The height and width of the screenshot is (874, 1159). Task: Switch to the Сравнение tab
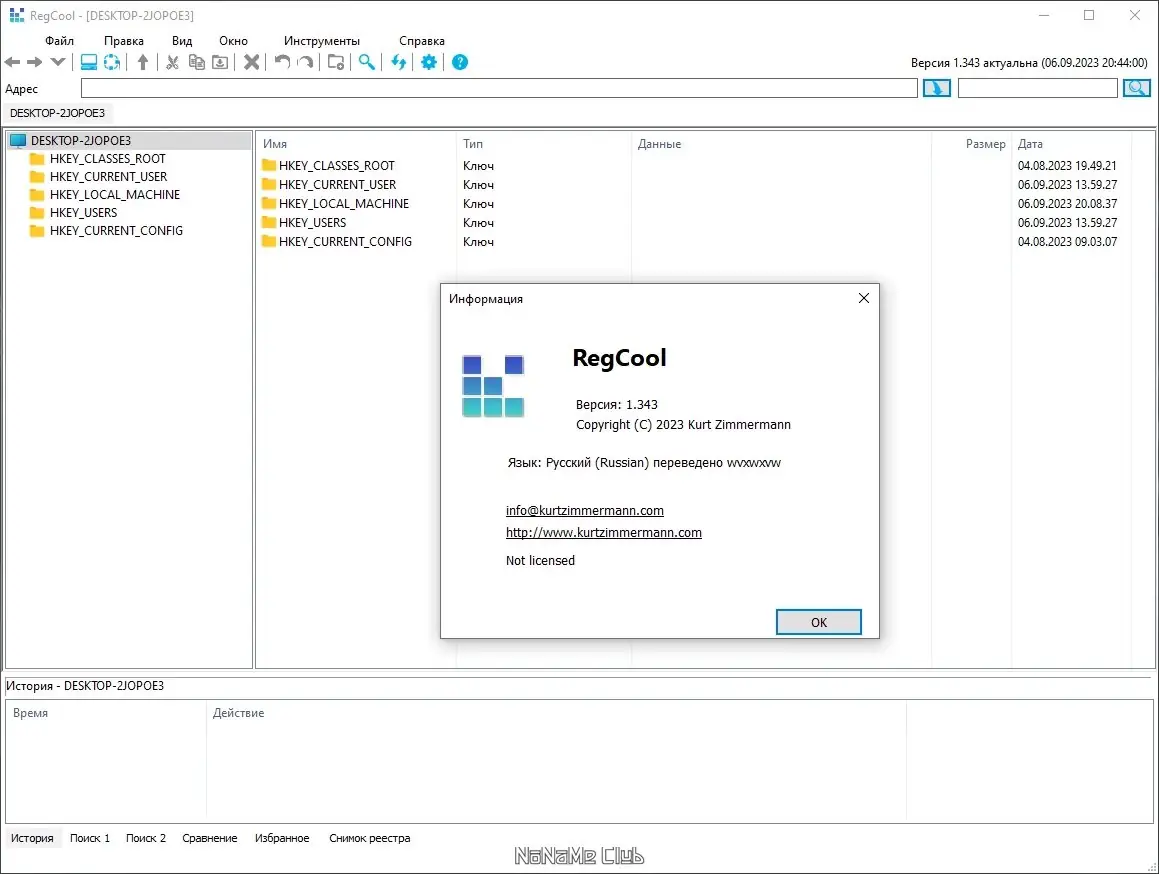tap(210, 838)
